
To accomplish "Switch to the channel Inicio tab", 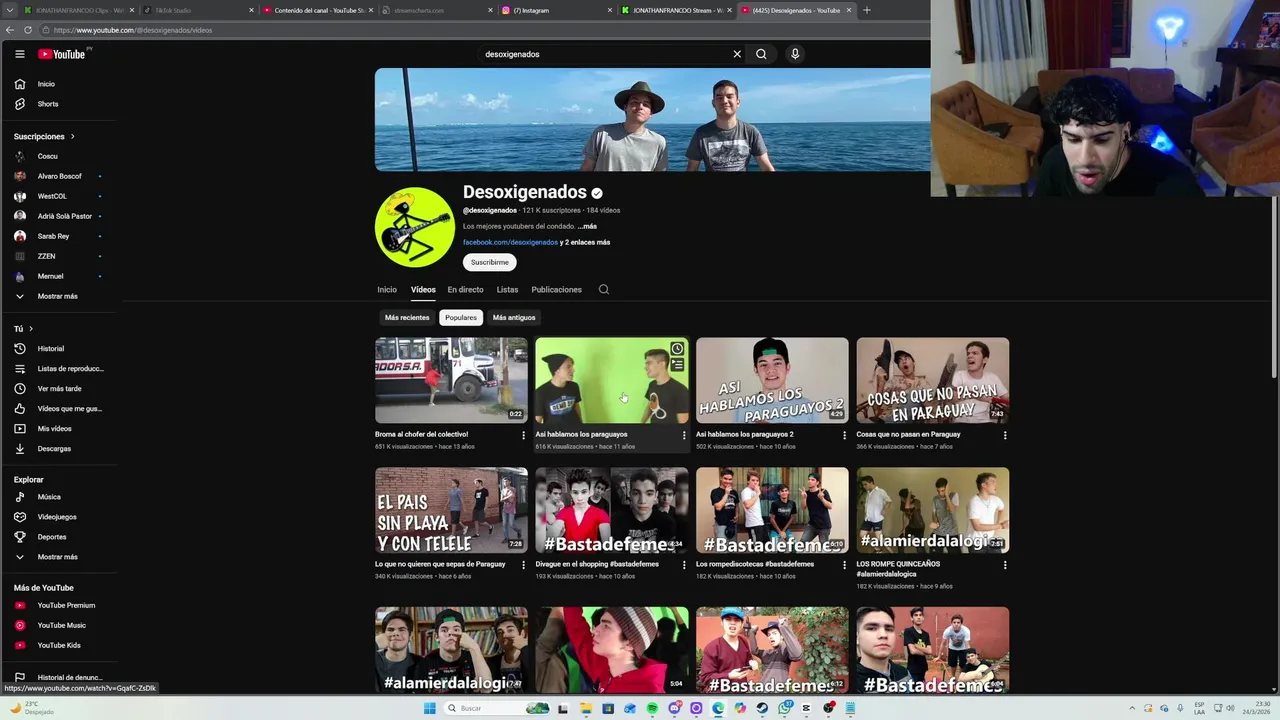I will (x=387, y=290).
